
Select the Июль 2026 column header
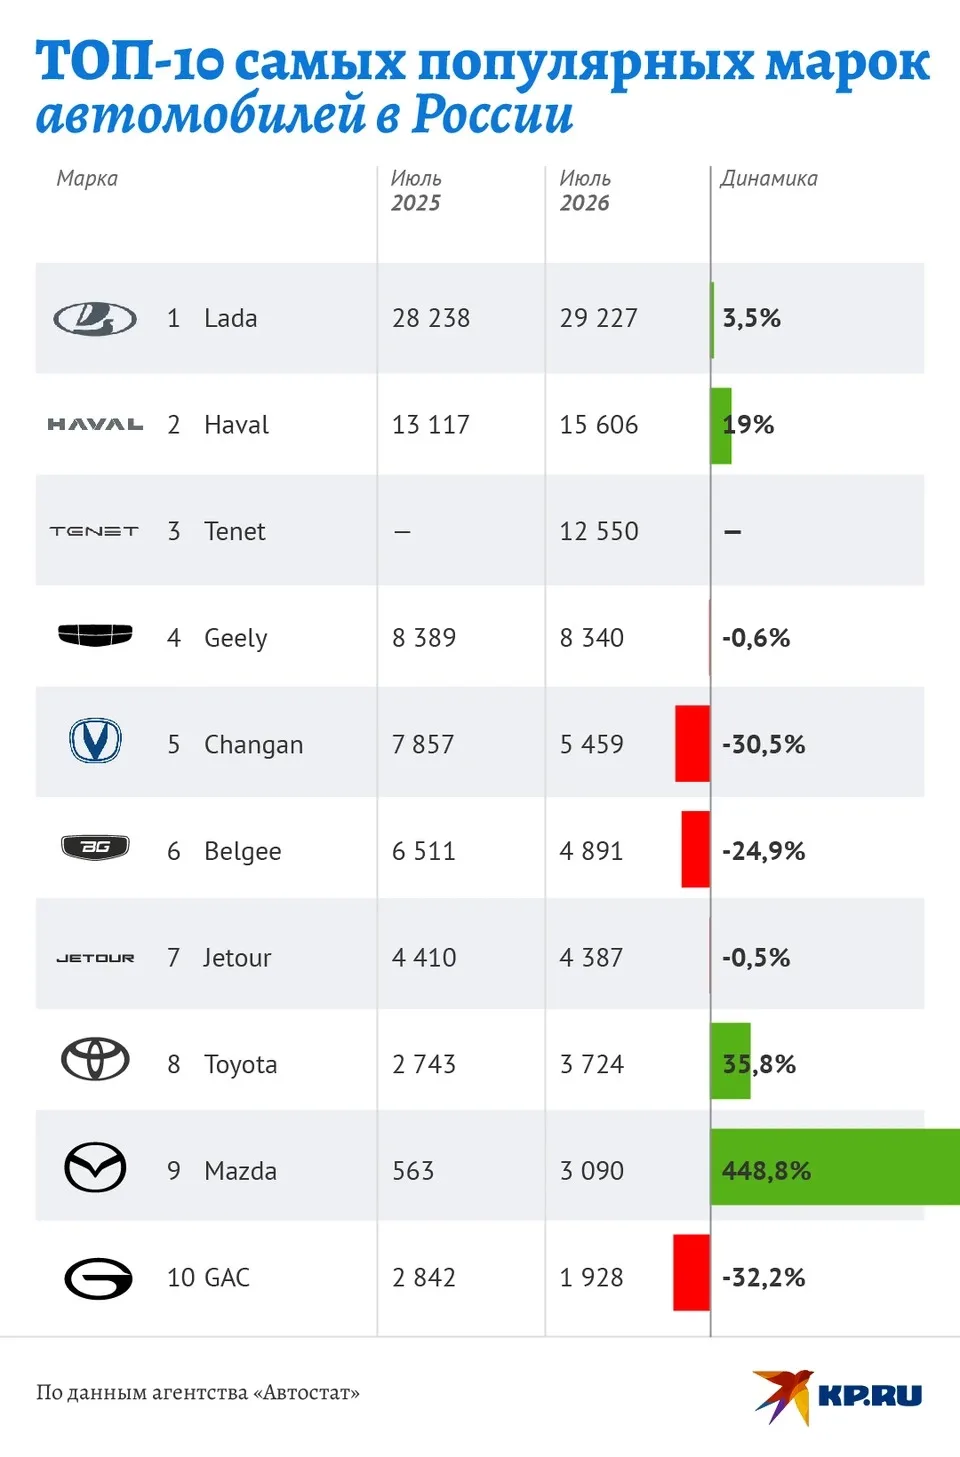pos(585,190)
